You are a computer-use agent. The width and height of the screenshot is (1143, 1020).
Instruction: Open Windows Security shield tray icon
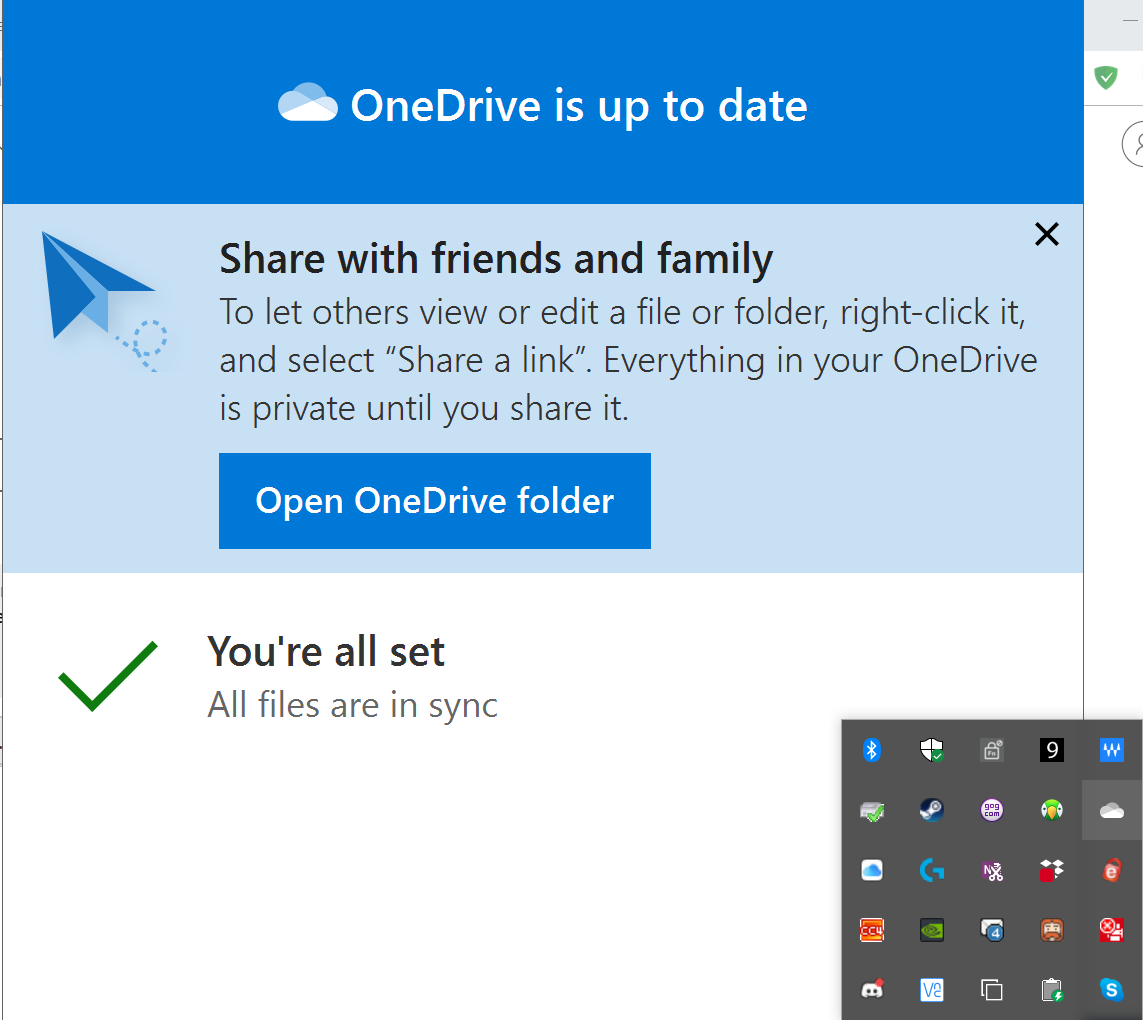pos(932,750)
